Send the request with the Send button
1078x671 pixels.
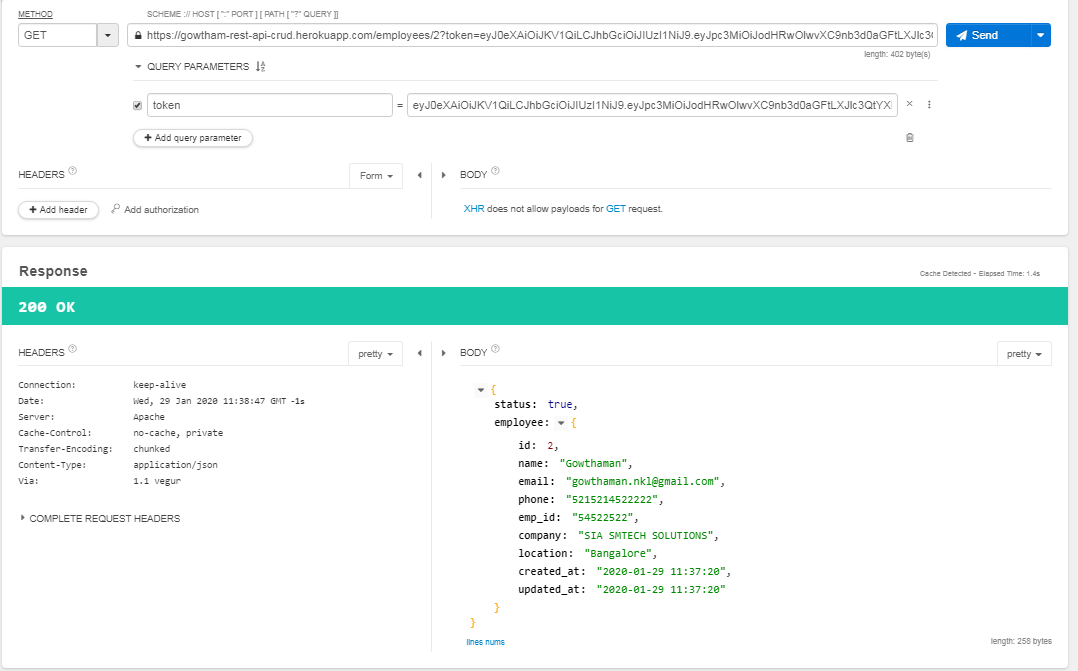pos(989,35)
